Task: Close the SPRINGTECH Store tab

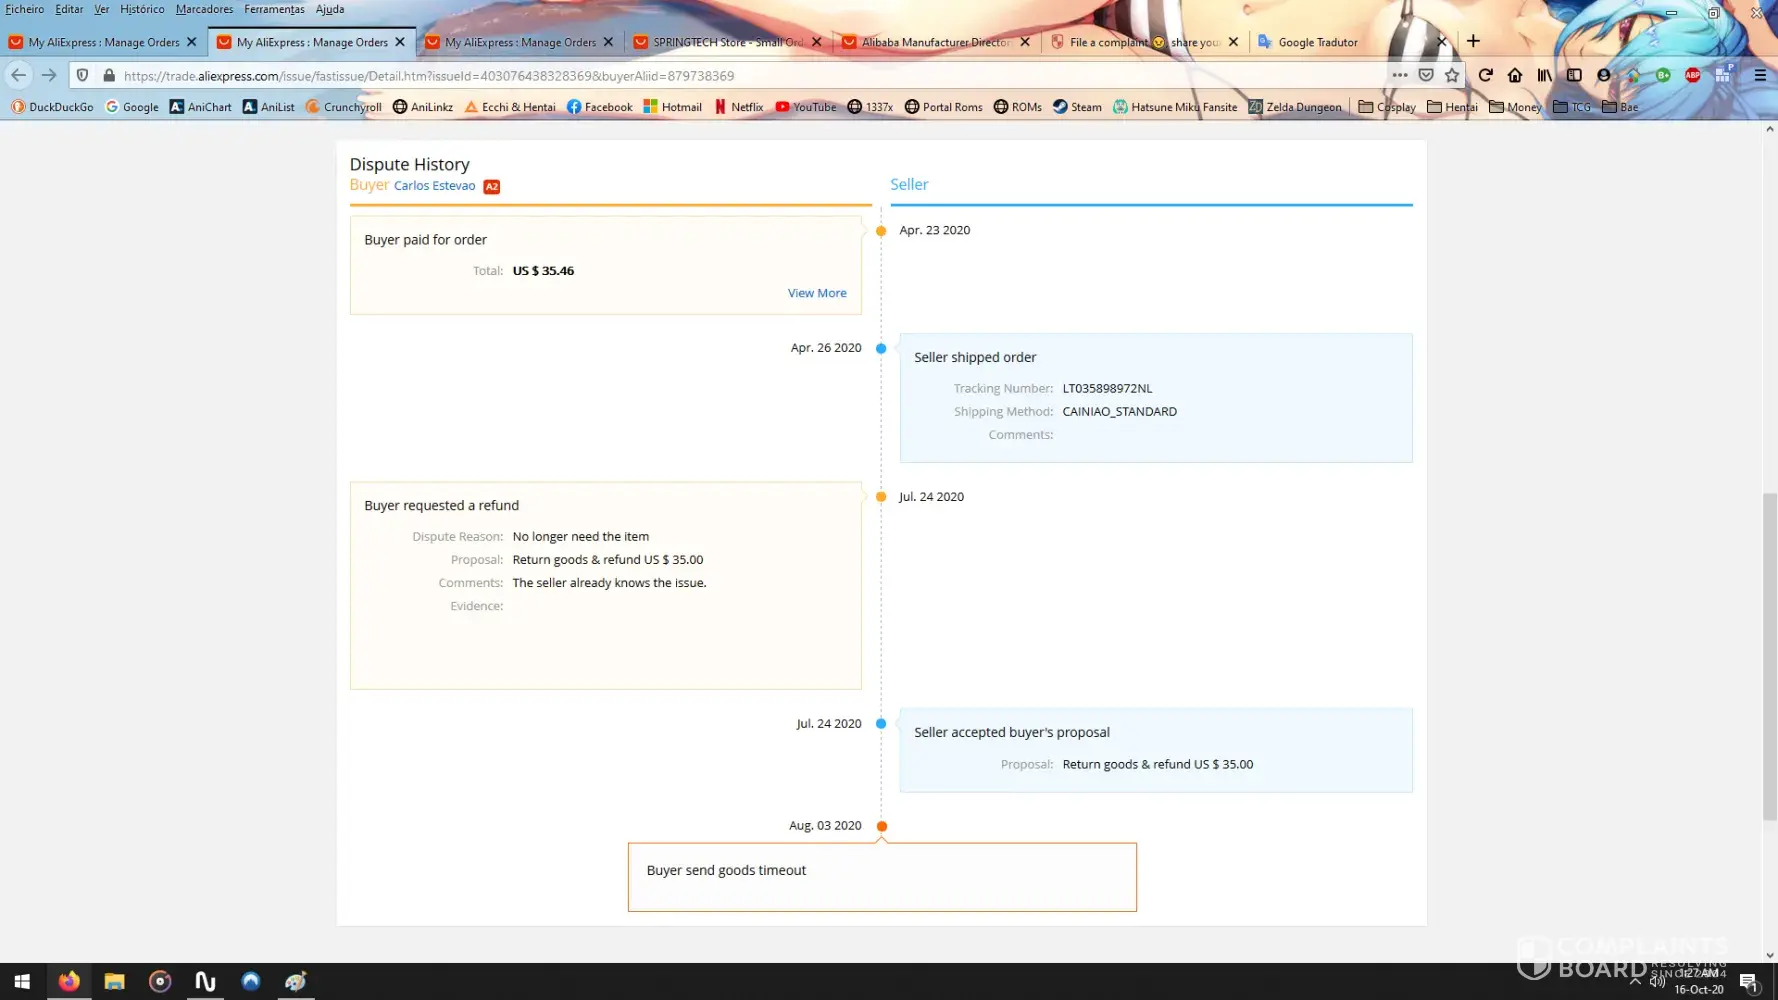Action: tap(817, 42)
